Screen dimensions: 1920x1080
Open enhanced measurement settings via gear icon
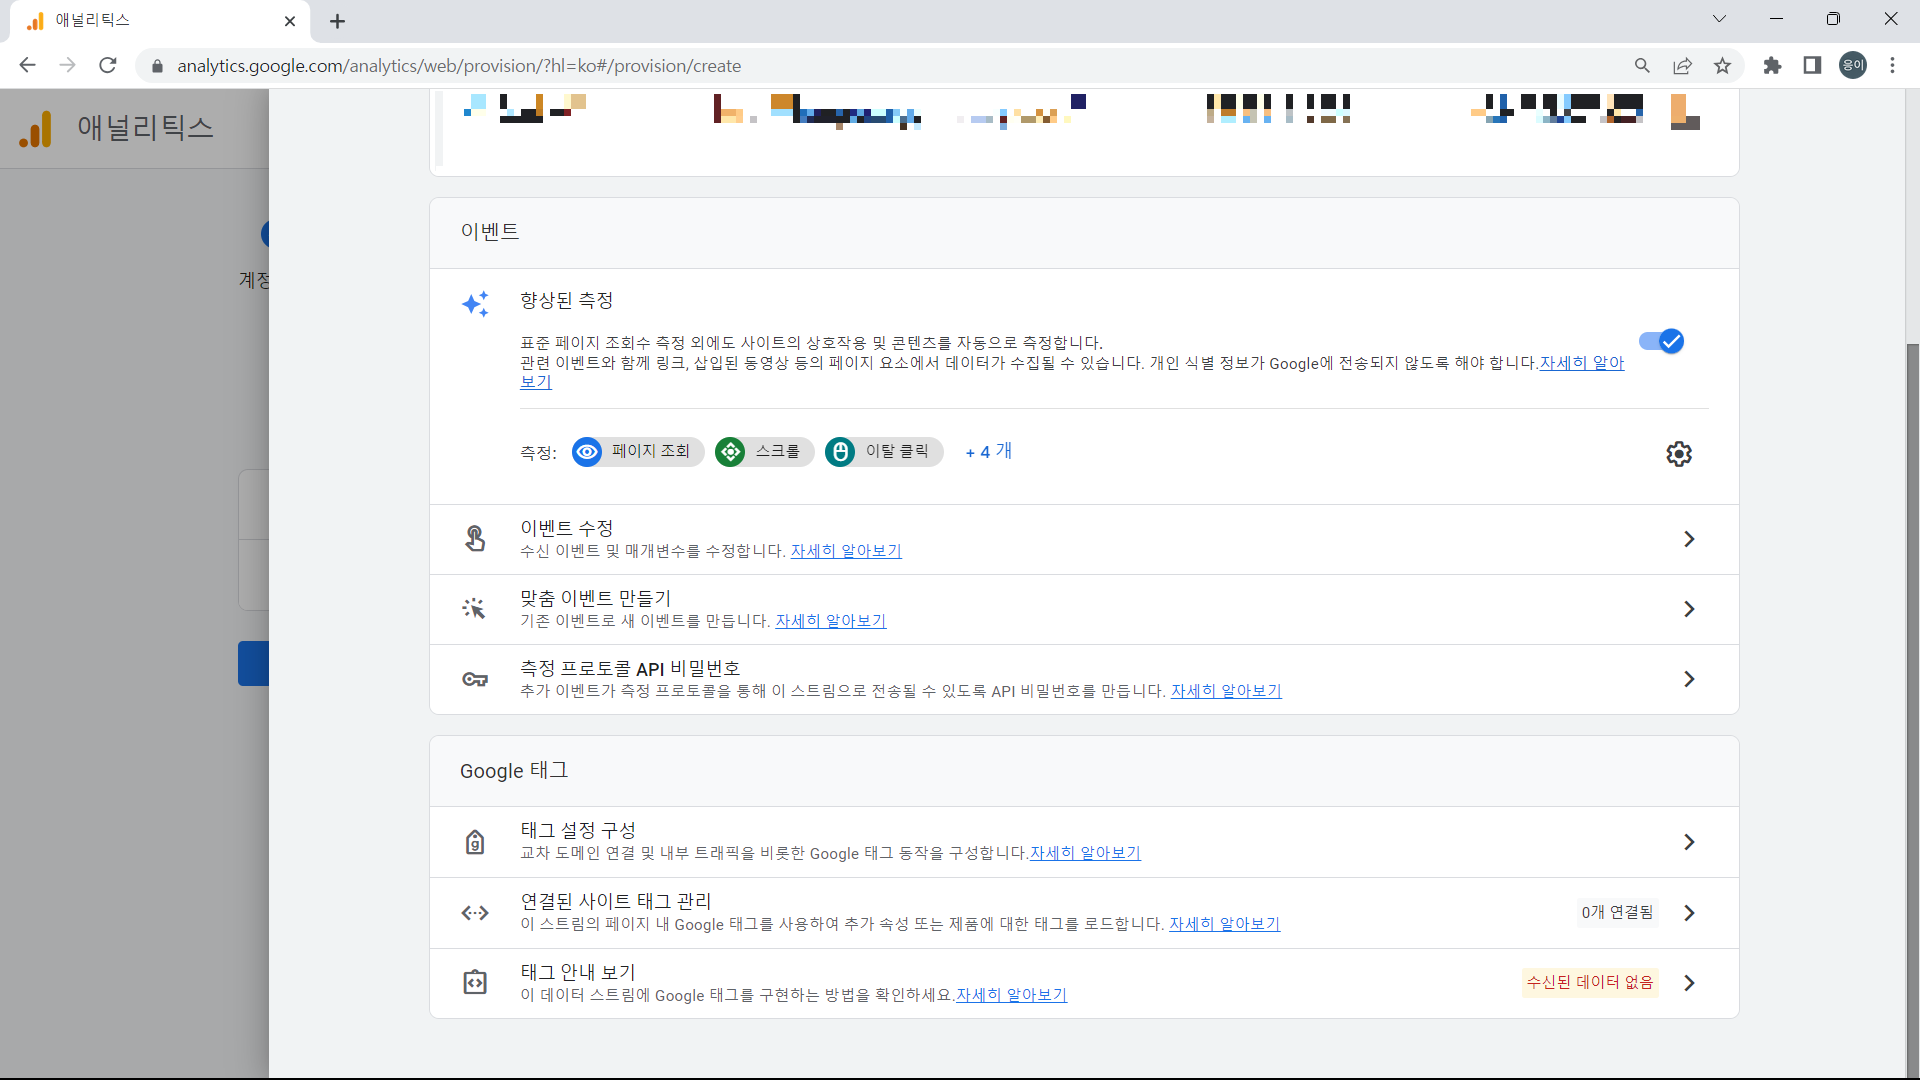(1679, 454)
